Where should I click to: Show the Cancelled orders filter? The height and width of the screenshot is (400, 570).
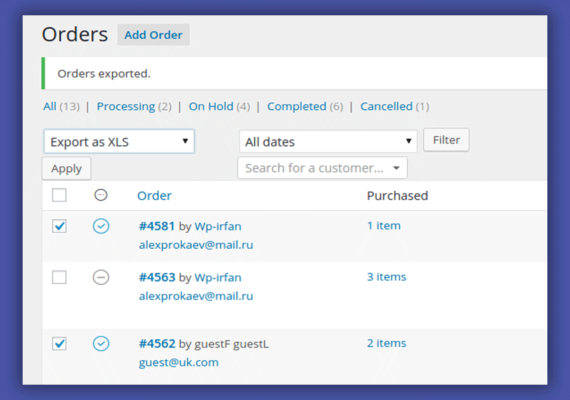tap(386, 107)
